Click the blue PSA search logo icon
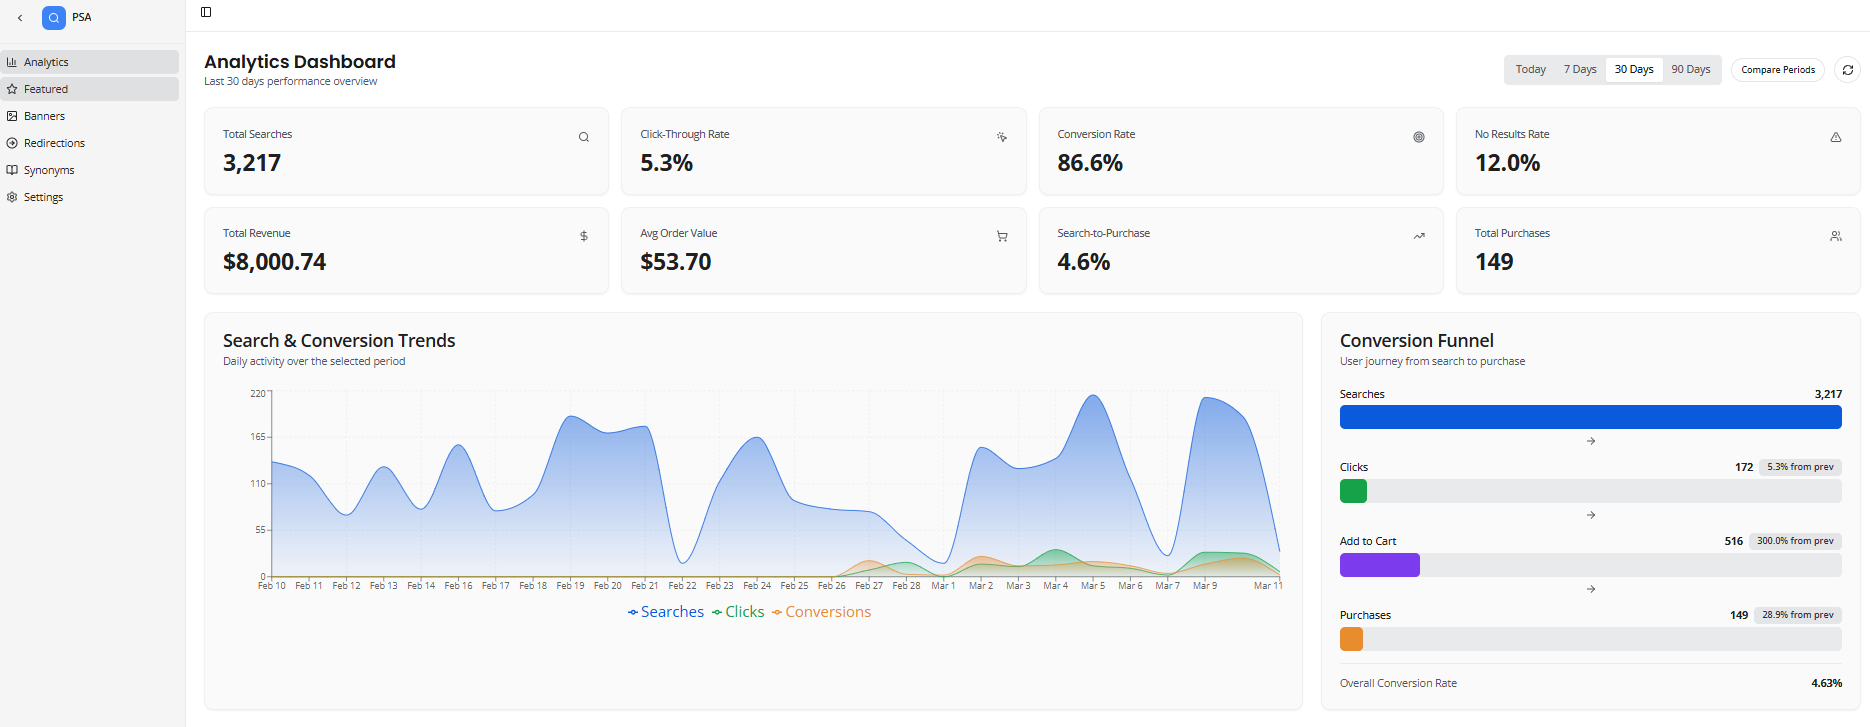Screen dimensions: 1870x727 point(54,17)
